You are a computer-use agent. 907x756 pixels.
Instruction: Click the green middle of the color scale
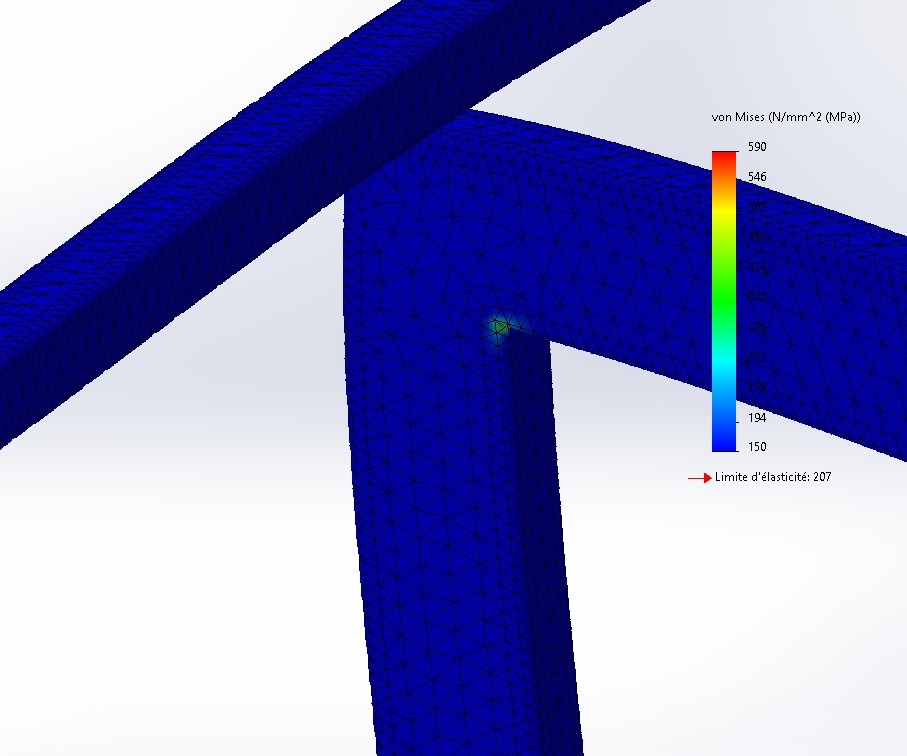(724, 290)
